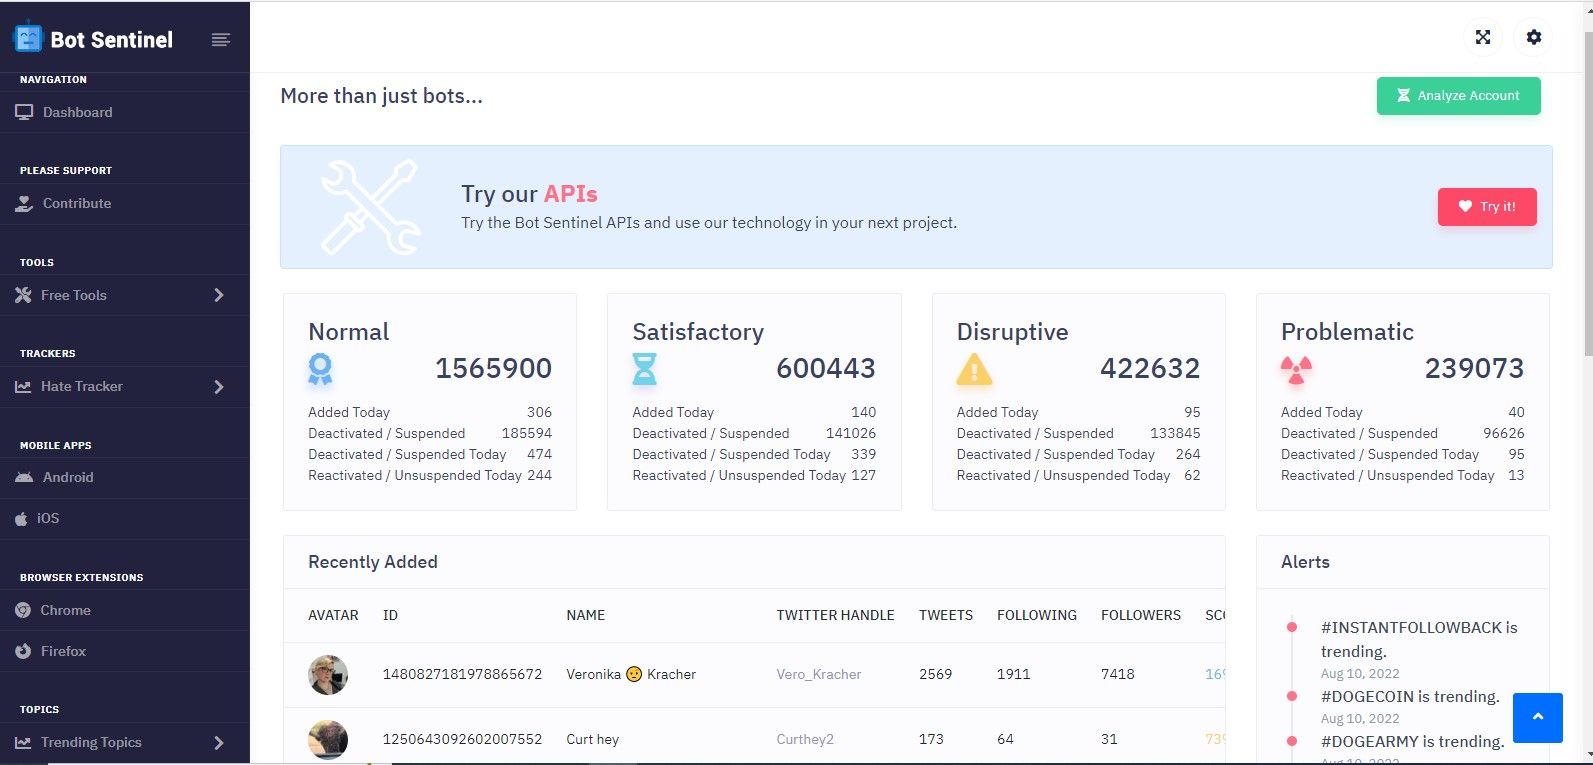Click the Curt hey name cell
Image resolution: width=1593 pixels, height=765 pixels.
[x=592, y=739]
